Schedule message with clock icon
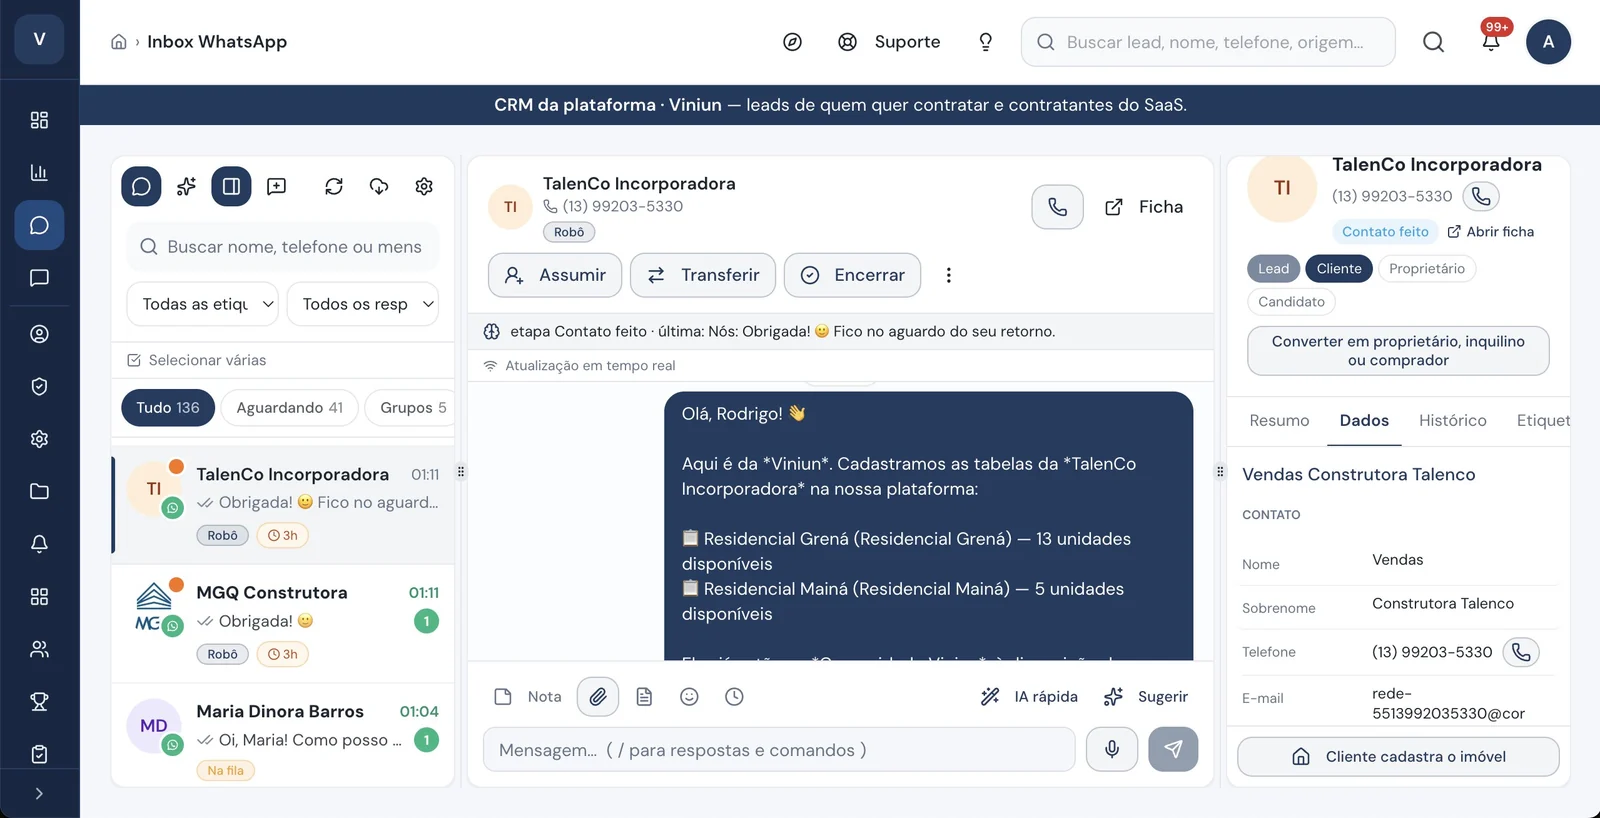Viewport: 1600px width, 818px height. pyautogui.click(x=734, y=697)
